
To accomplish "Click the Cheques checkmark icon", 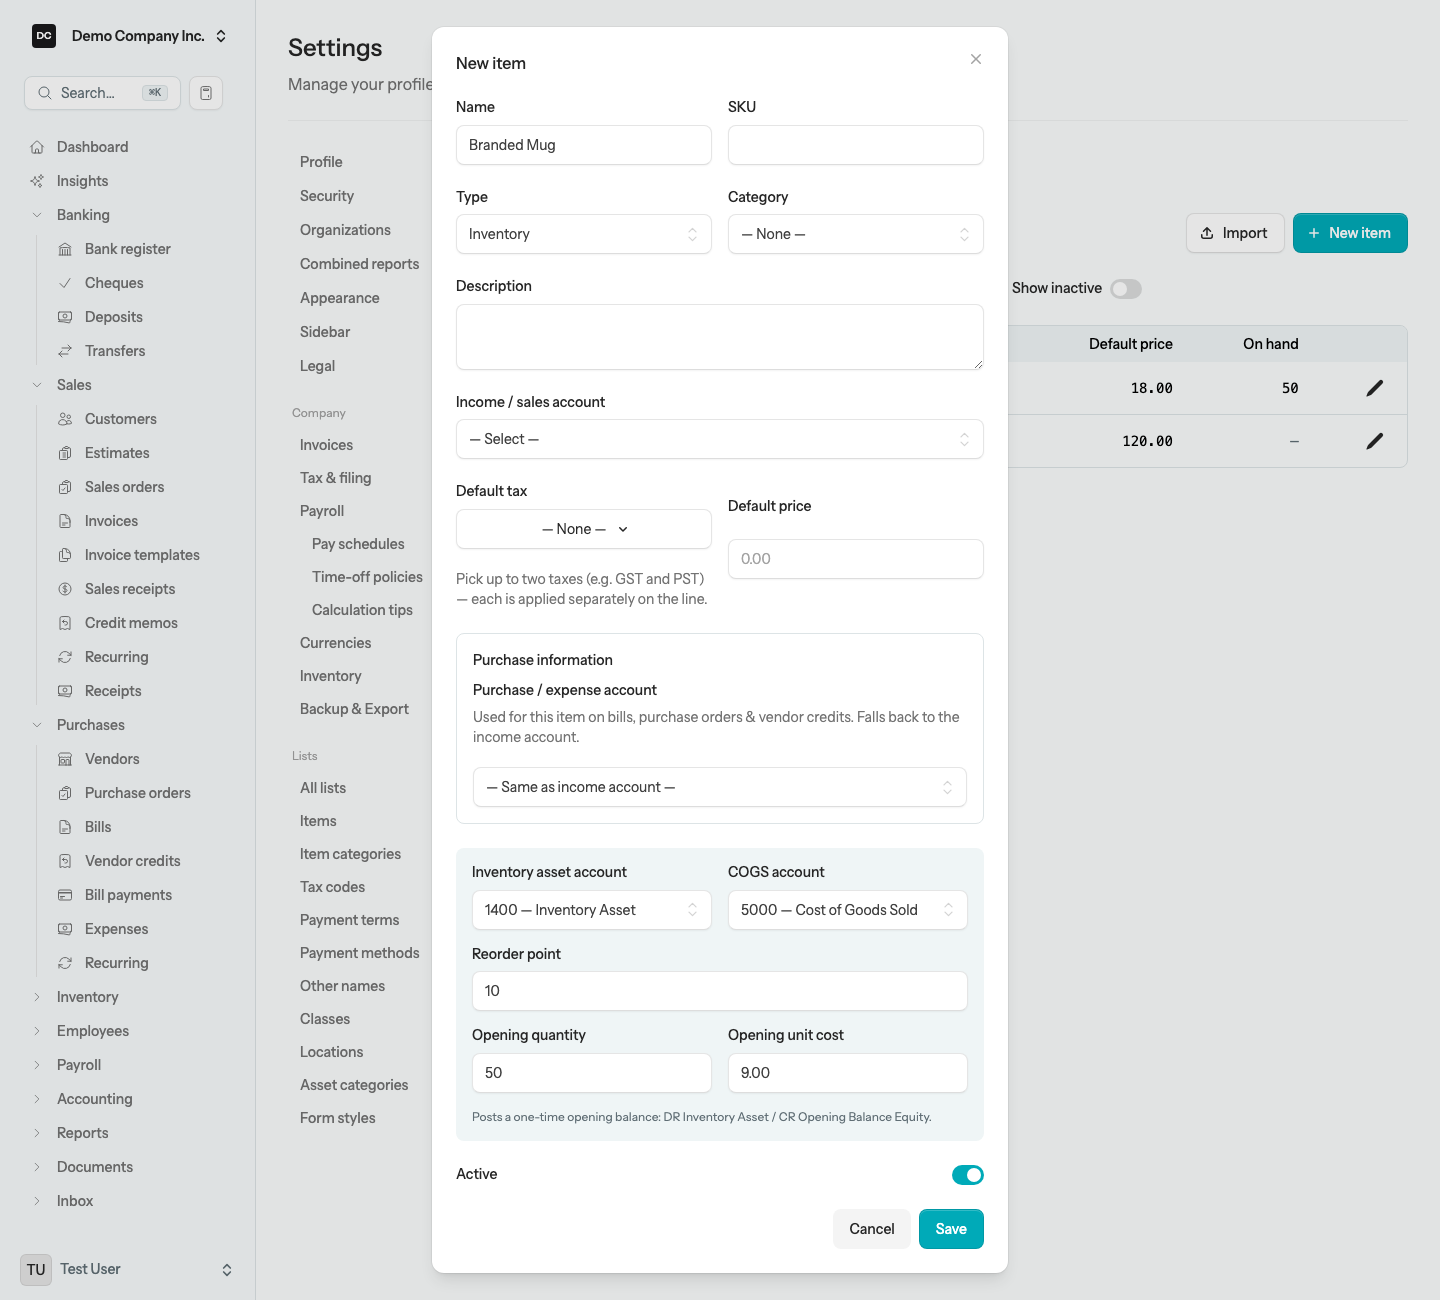I will point(65,283).
